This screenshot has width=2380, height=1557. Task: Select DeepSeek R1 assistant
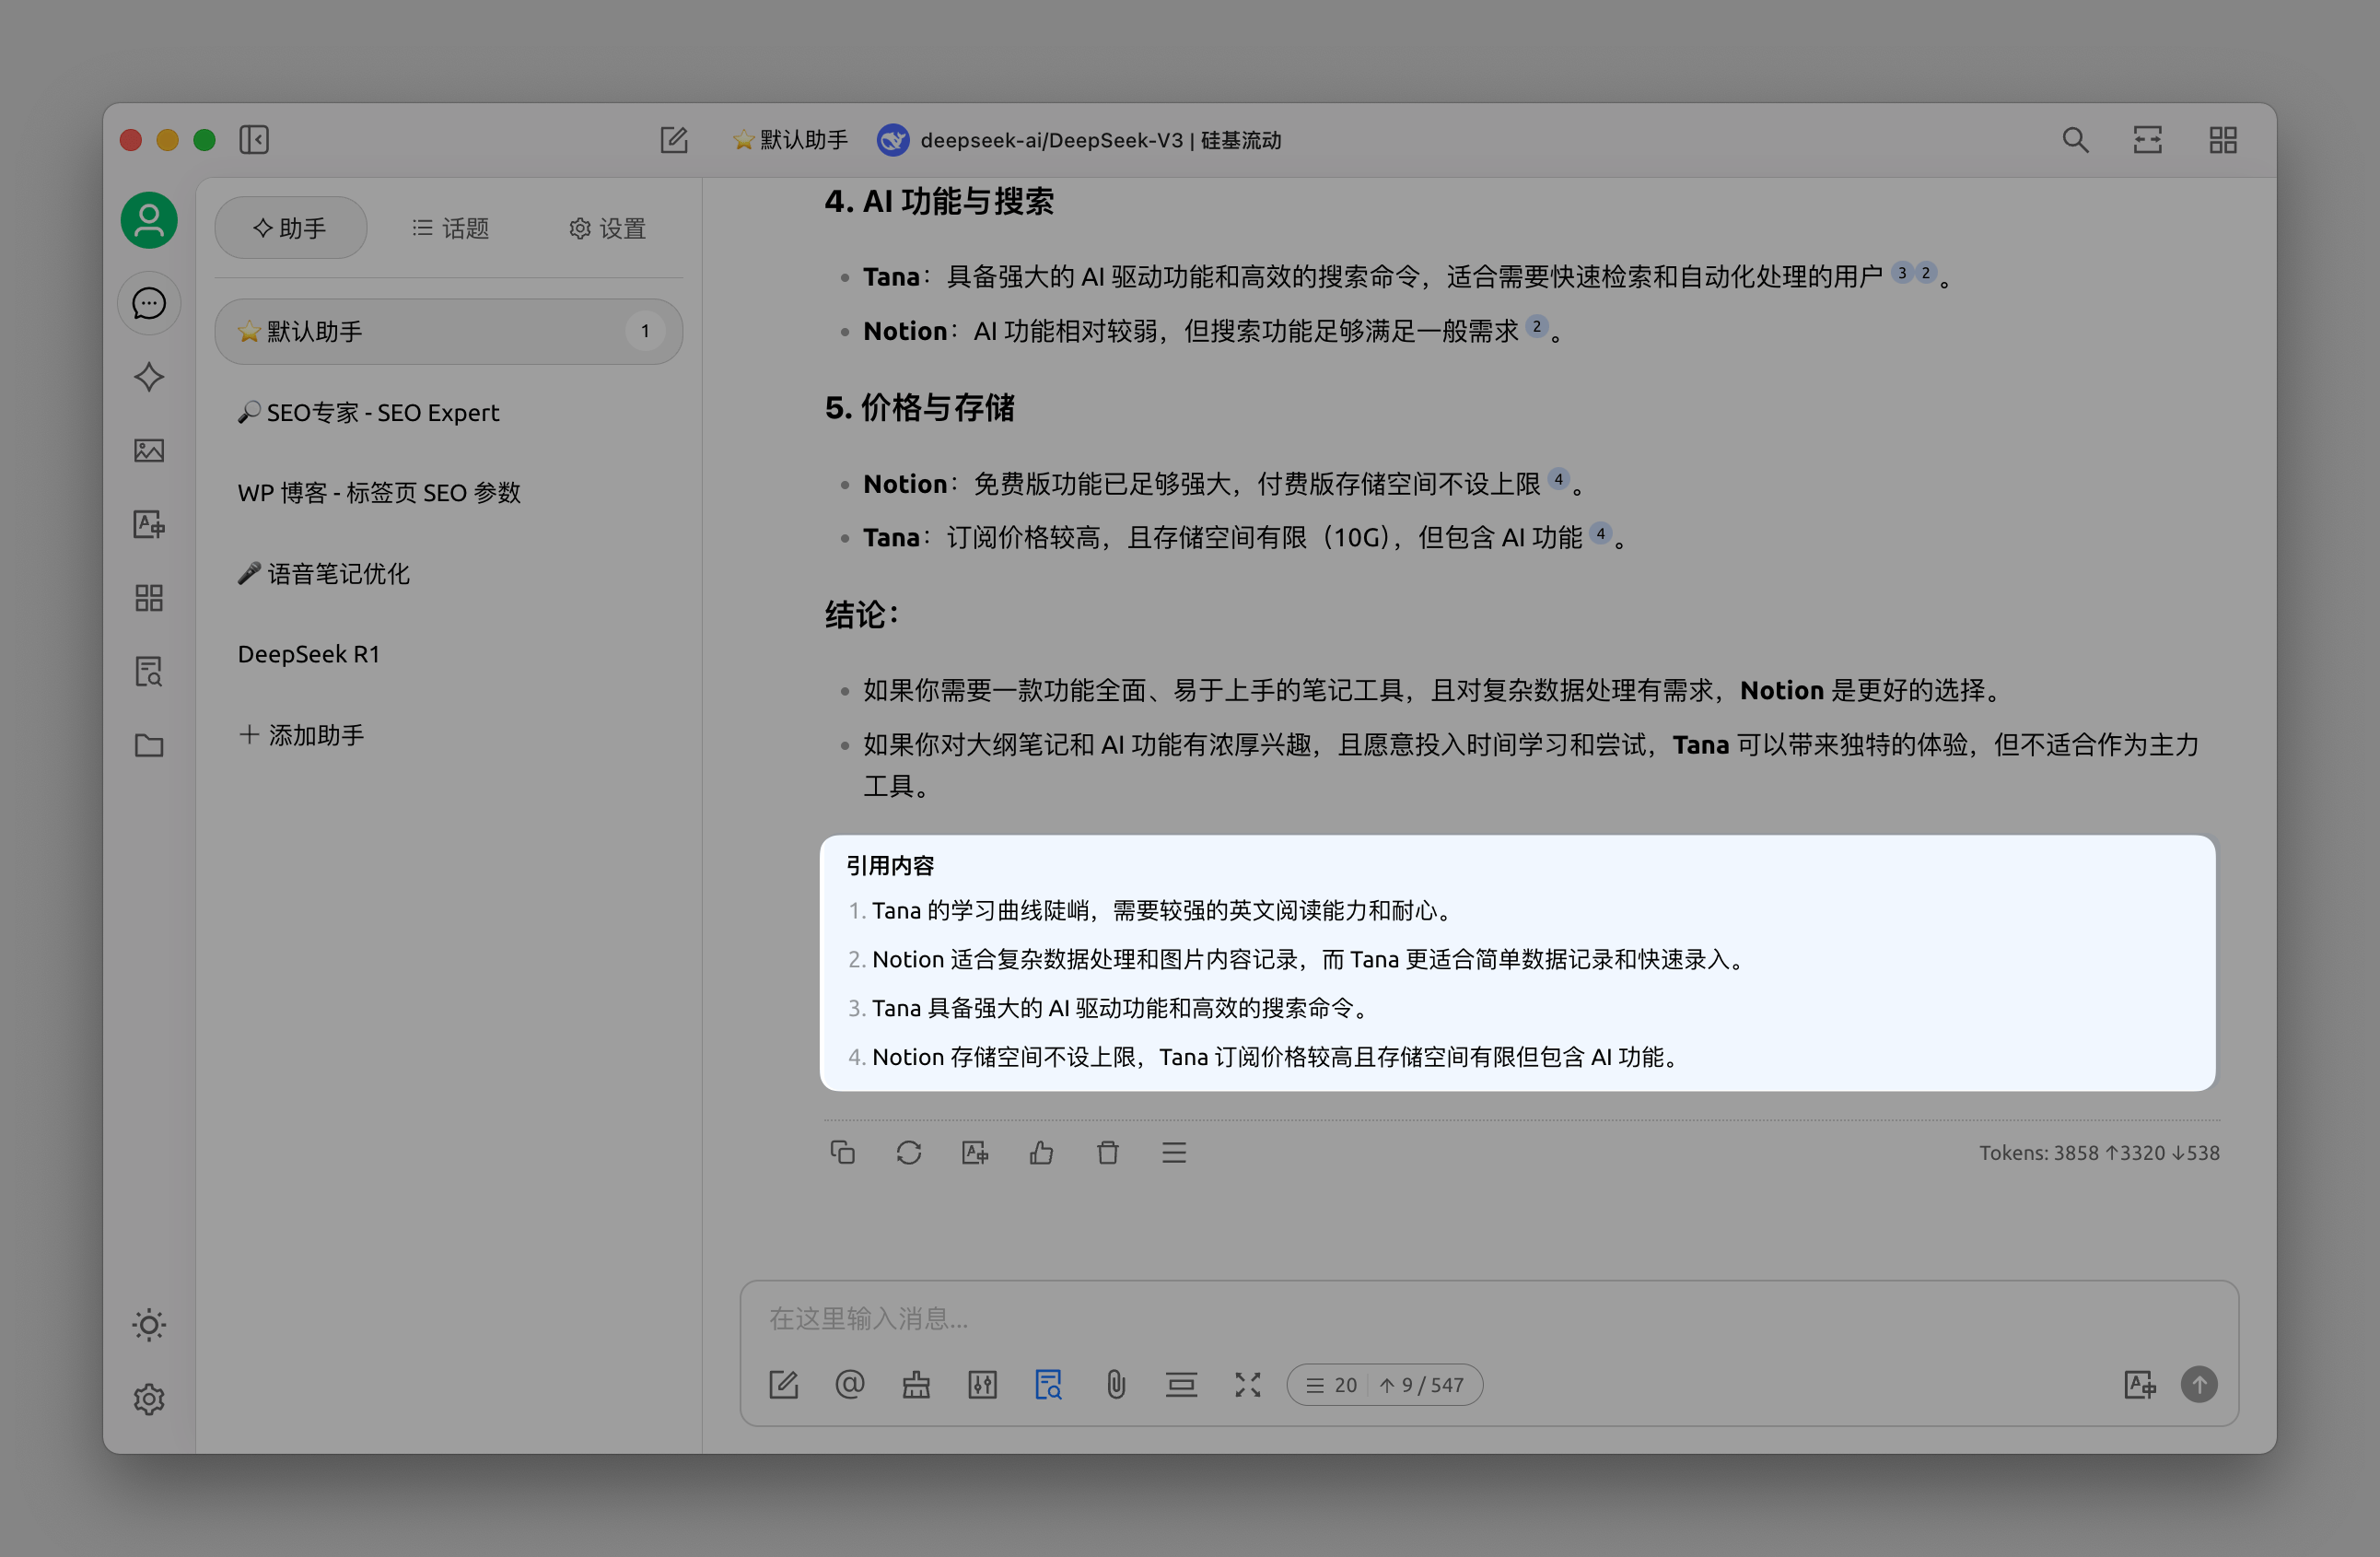448,654
